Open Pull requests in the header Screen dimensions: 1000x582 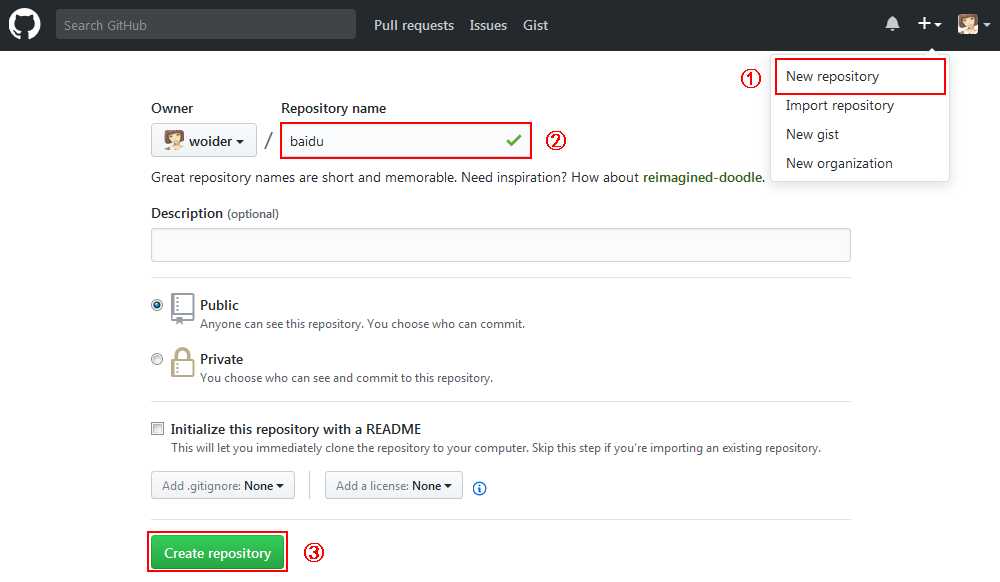click(414, 25)
